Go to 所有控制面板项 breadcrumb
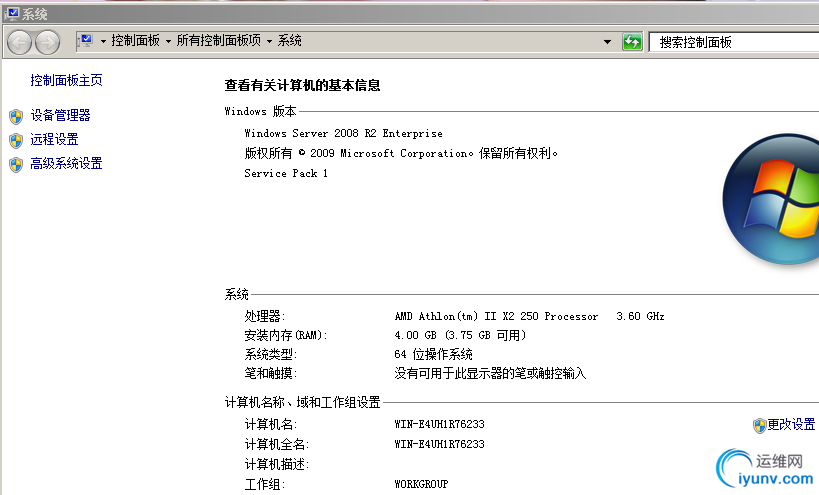Image resolution: width=819 pixels, height=495 pixels. click(x=218, y=41)
